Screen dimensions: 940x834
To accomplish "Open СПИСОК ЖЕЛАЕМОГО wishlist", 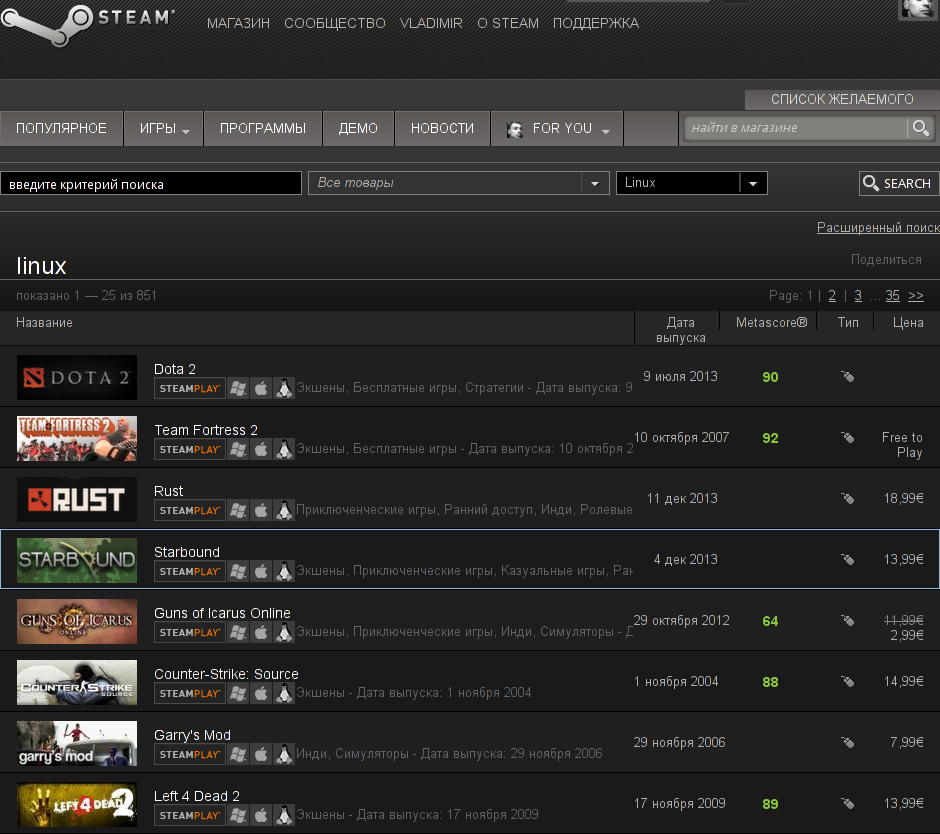I will (842, 100).
